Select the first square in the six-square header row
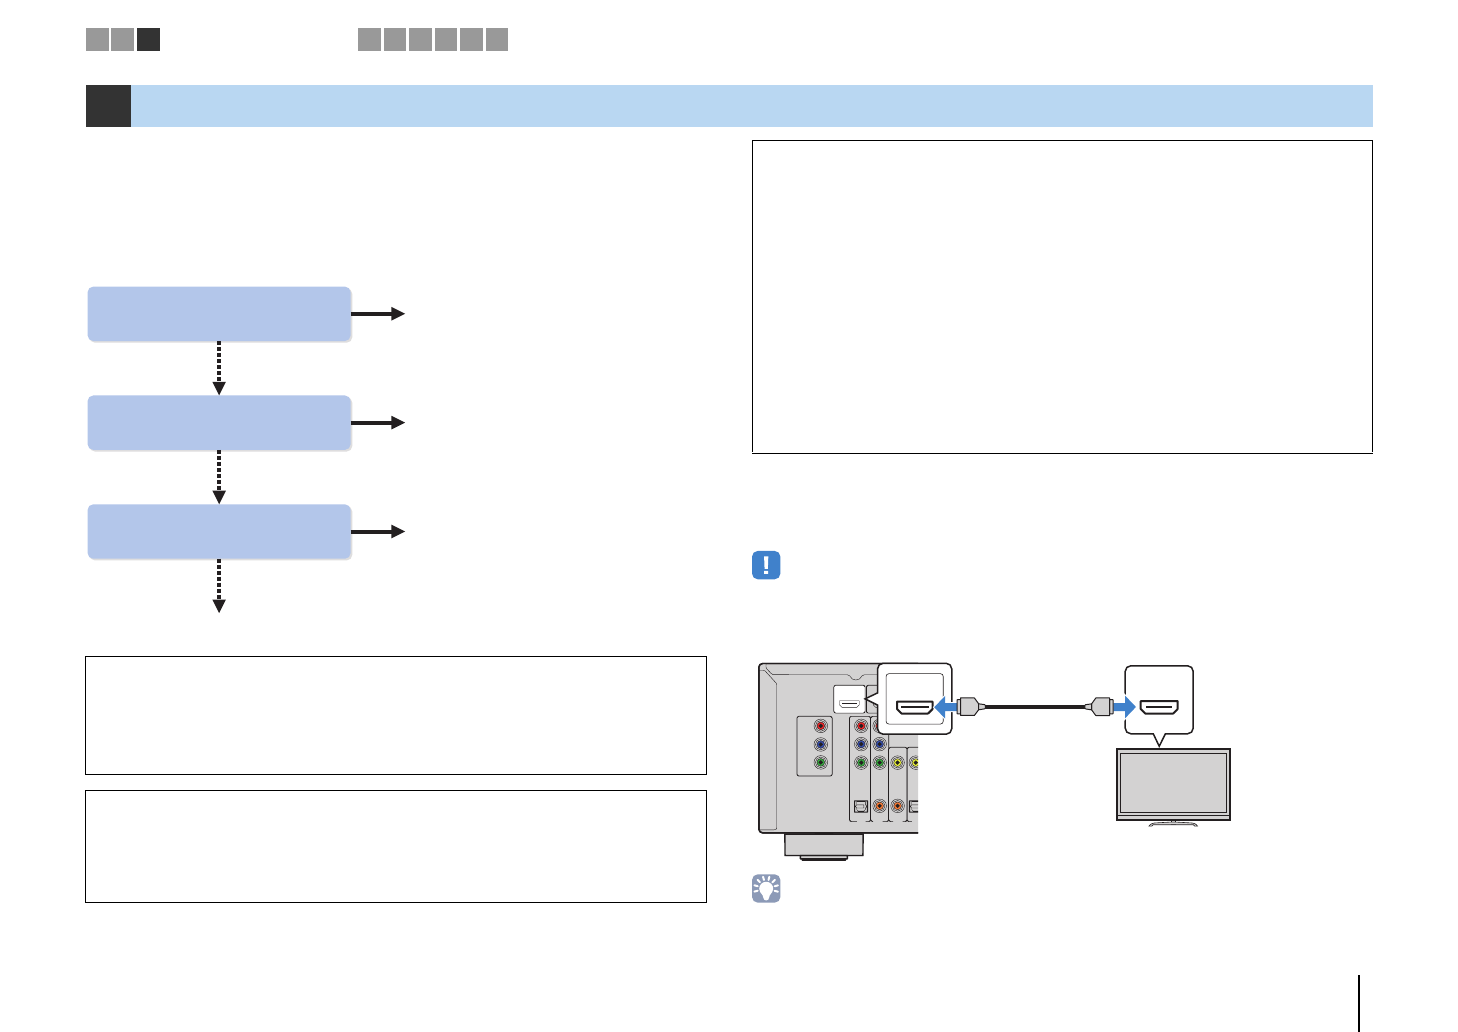Screen dimensions: 1458x1032 (x=369, y=39)
